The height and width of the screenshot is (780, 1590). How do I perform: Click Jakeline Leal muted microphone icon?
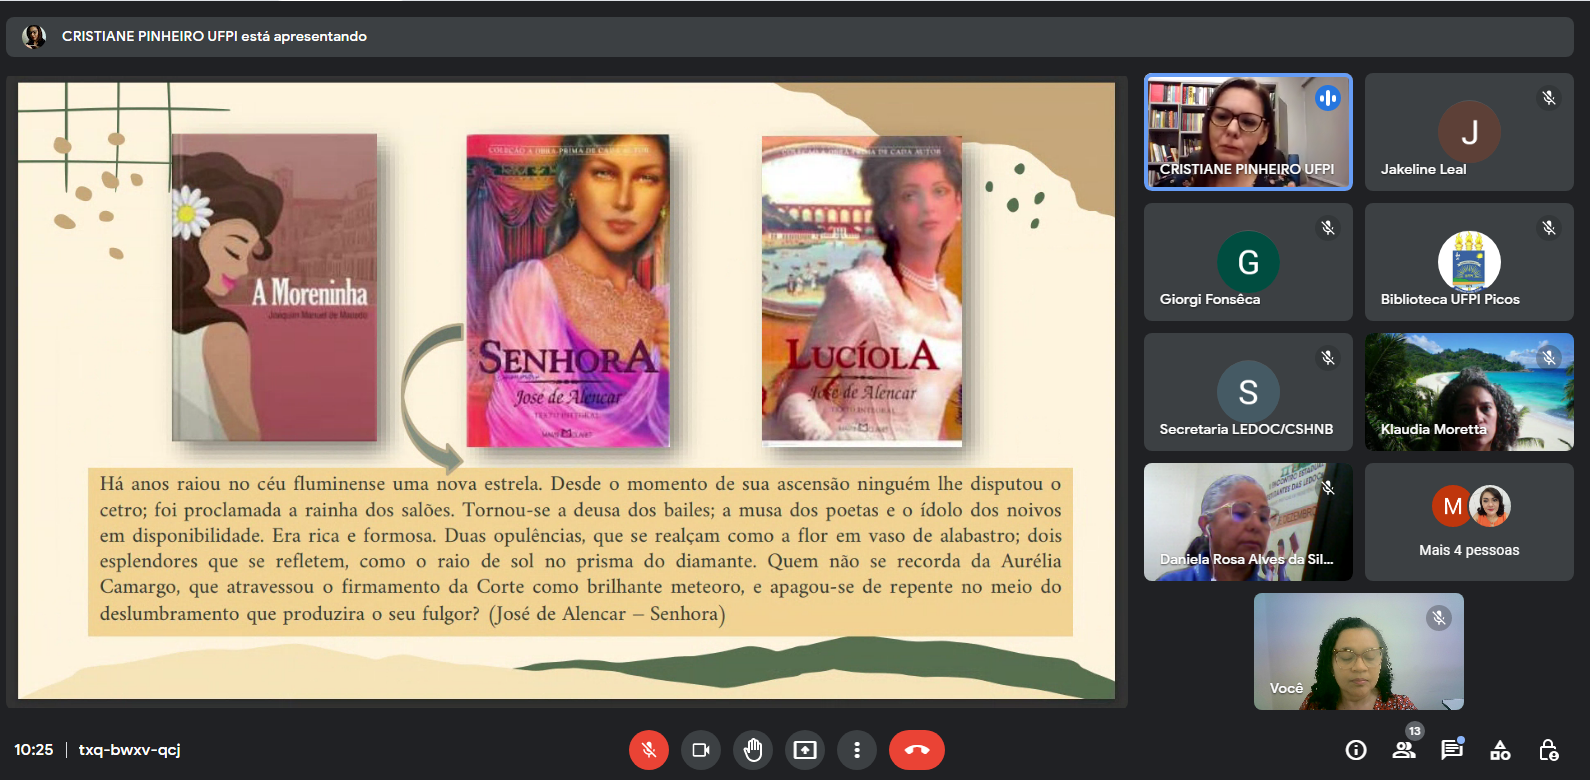(x=1548, y=98)
